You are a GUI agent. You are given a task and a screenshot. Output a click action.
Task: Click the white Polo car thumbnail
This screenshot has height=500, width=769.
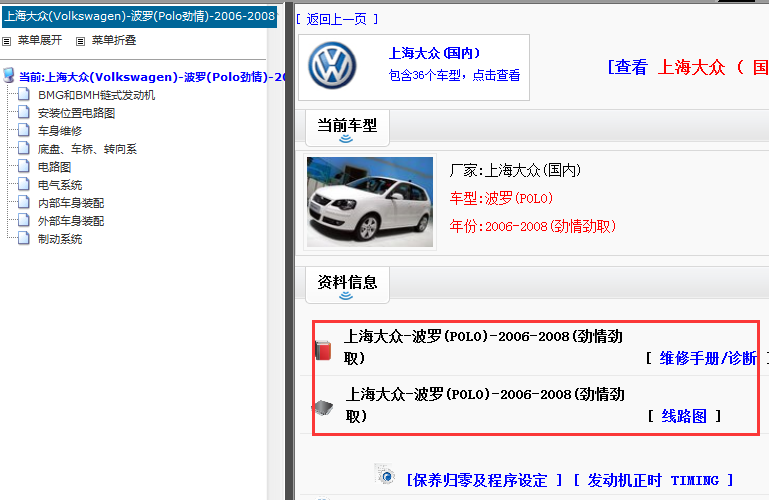pyautogui.click(x=370, y=200)
